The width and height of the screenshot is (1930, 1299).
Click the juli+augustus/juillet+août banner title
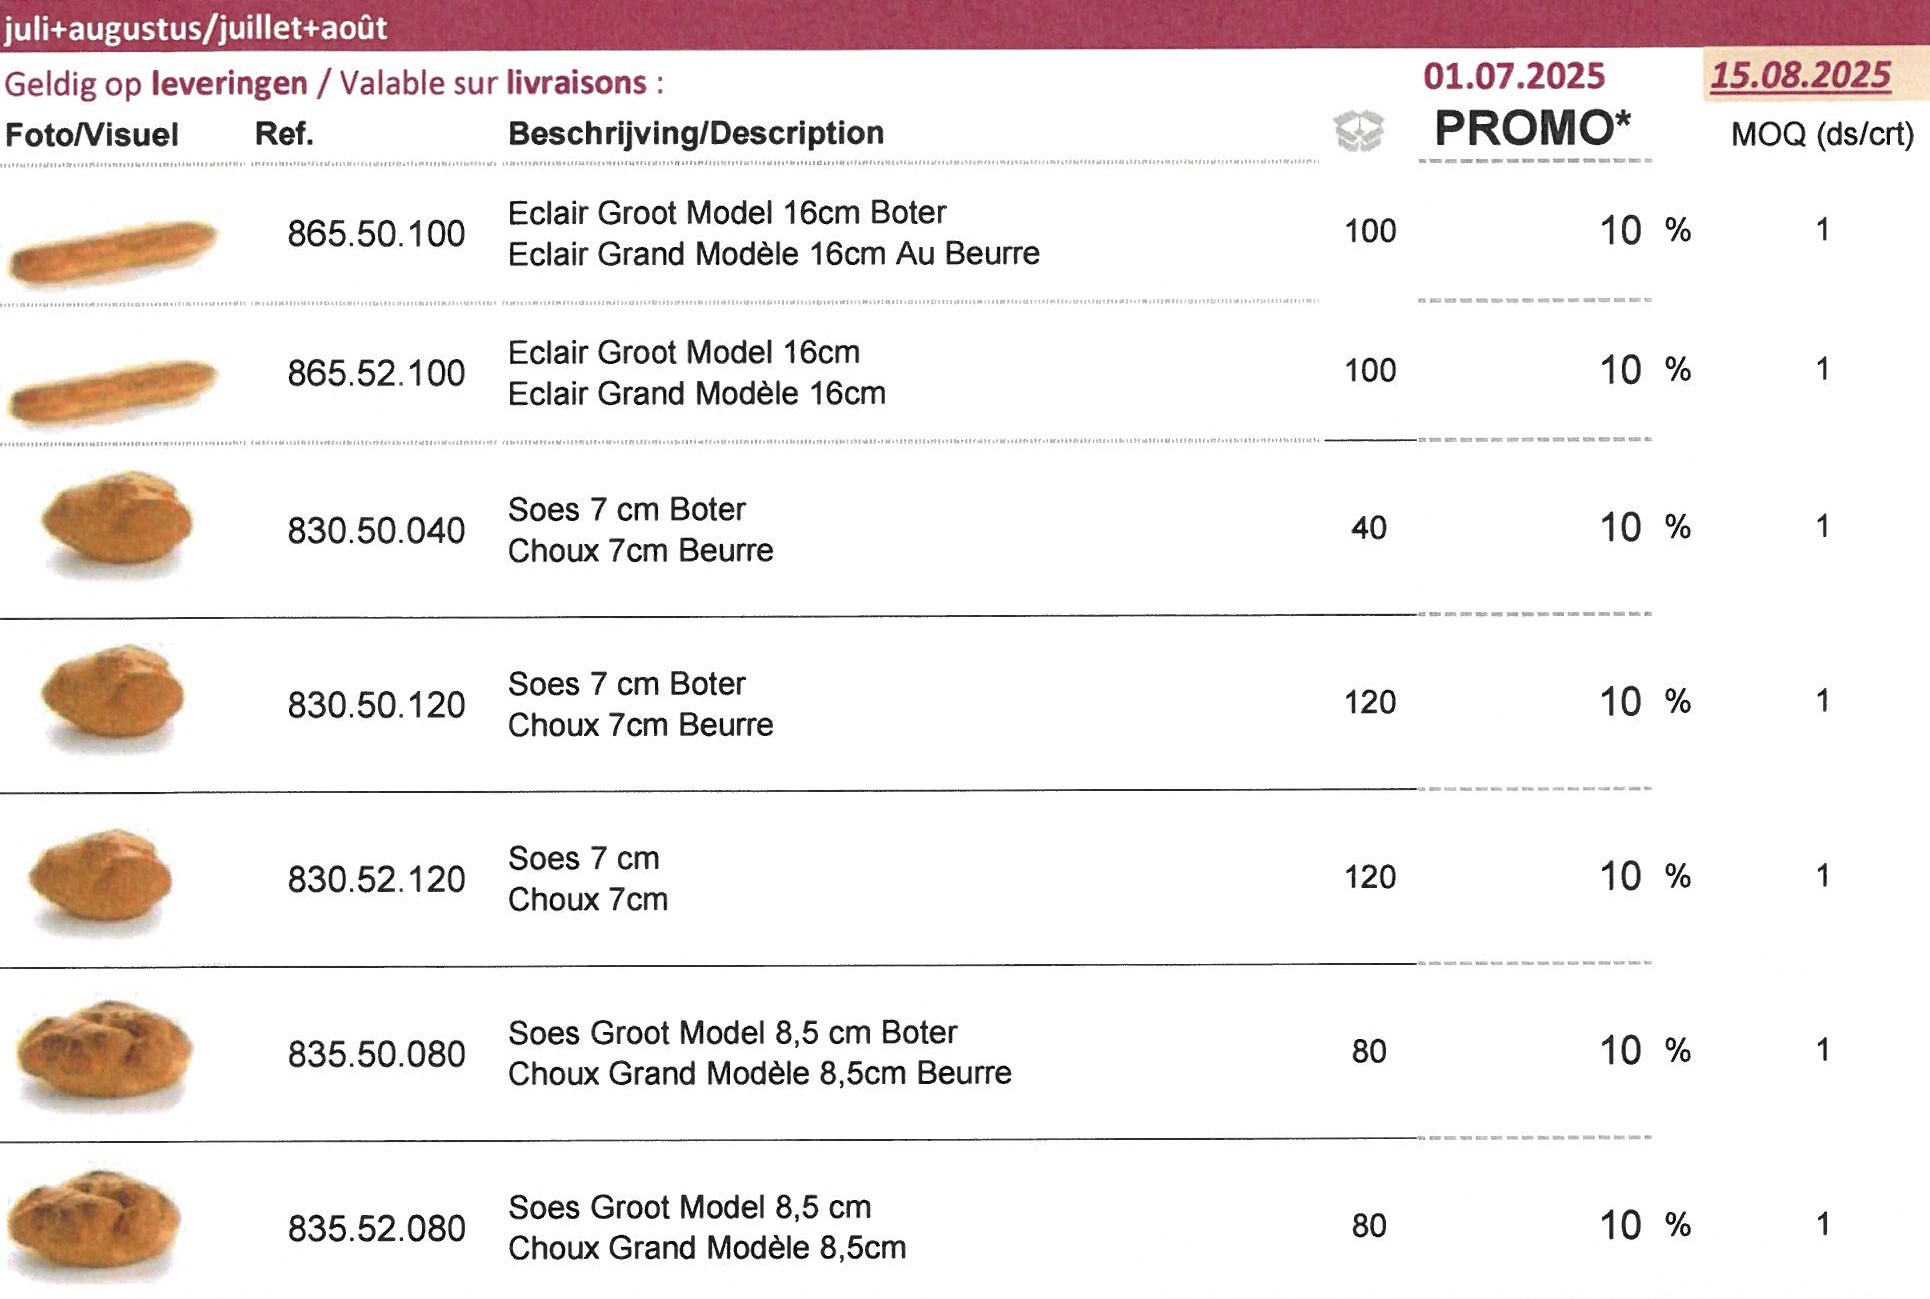pos(196,27)
